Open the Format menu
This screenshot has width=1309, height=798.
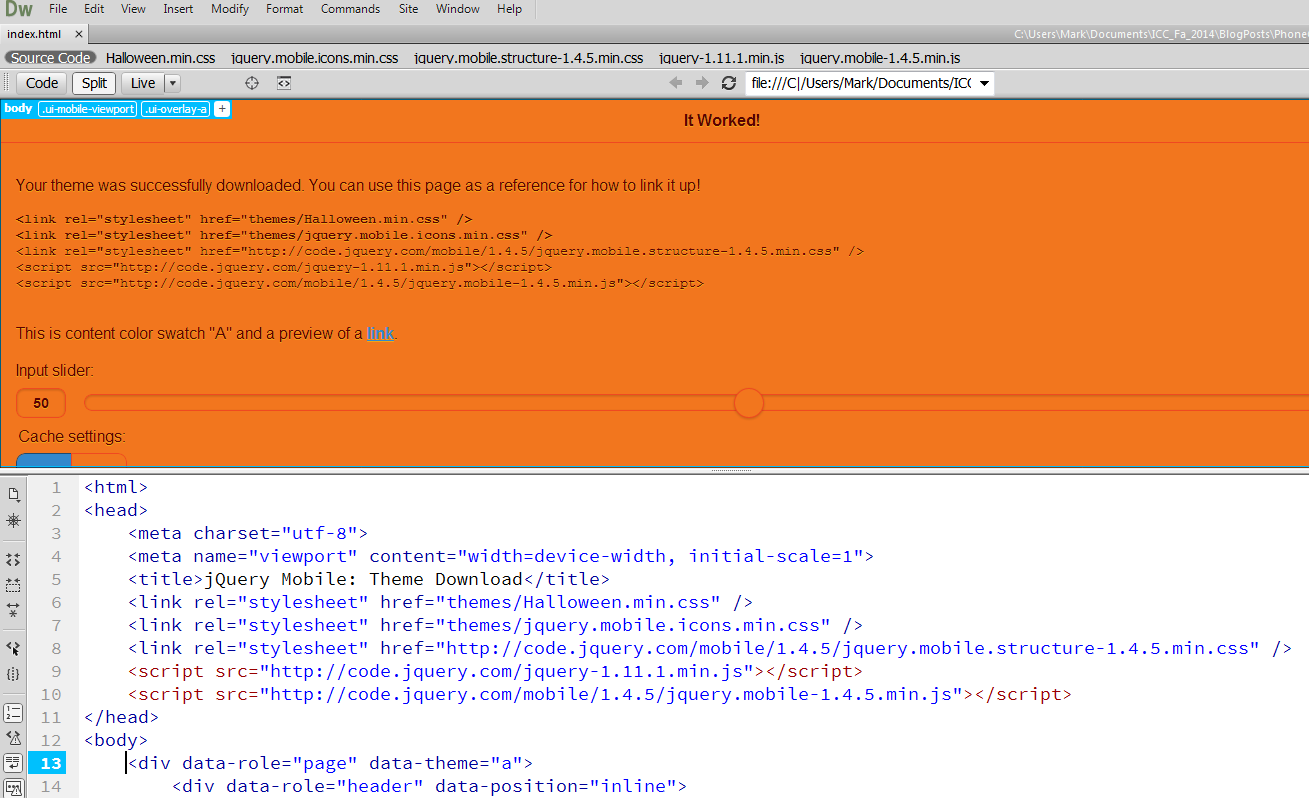click(285, 9)
